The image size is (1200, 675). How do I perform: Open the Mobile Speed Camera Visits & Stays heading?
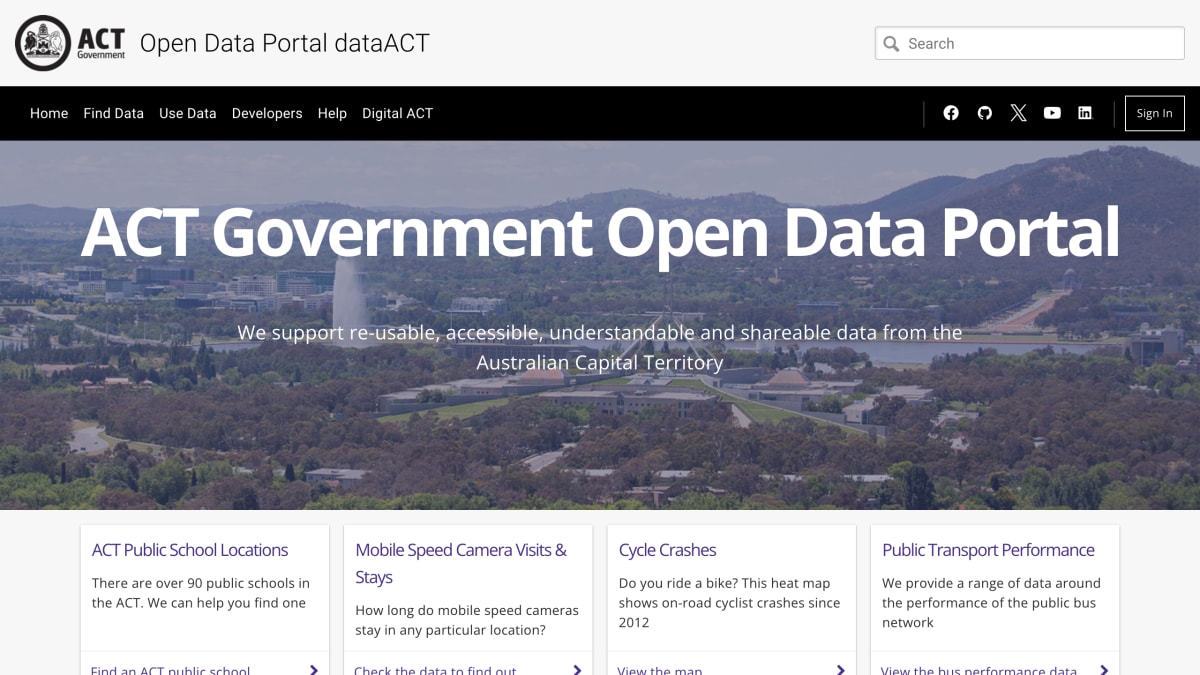[461, 563]
